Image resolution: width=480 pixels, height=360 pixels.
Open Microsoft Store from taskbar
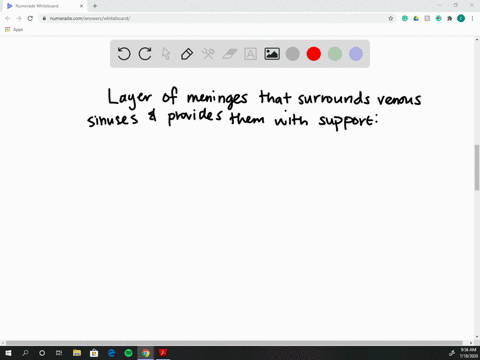94,353
